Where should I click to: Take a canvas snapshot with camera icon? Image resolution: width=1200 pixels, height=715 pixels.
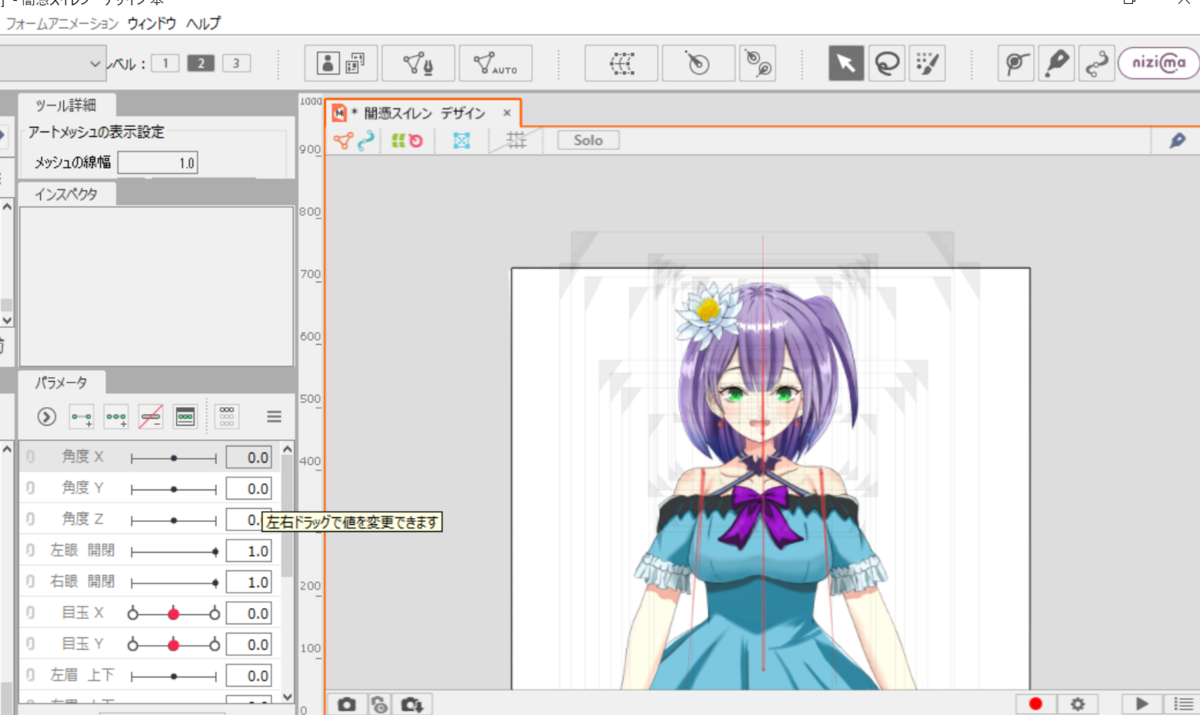click(346, 704)
